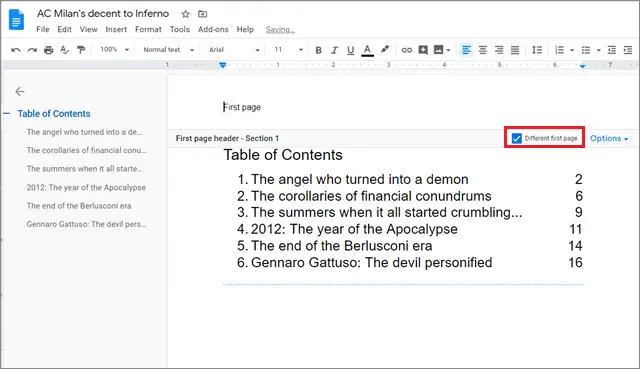
Task: Open the Help menu
Action: 245,29
